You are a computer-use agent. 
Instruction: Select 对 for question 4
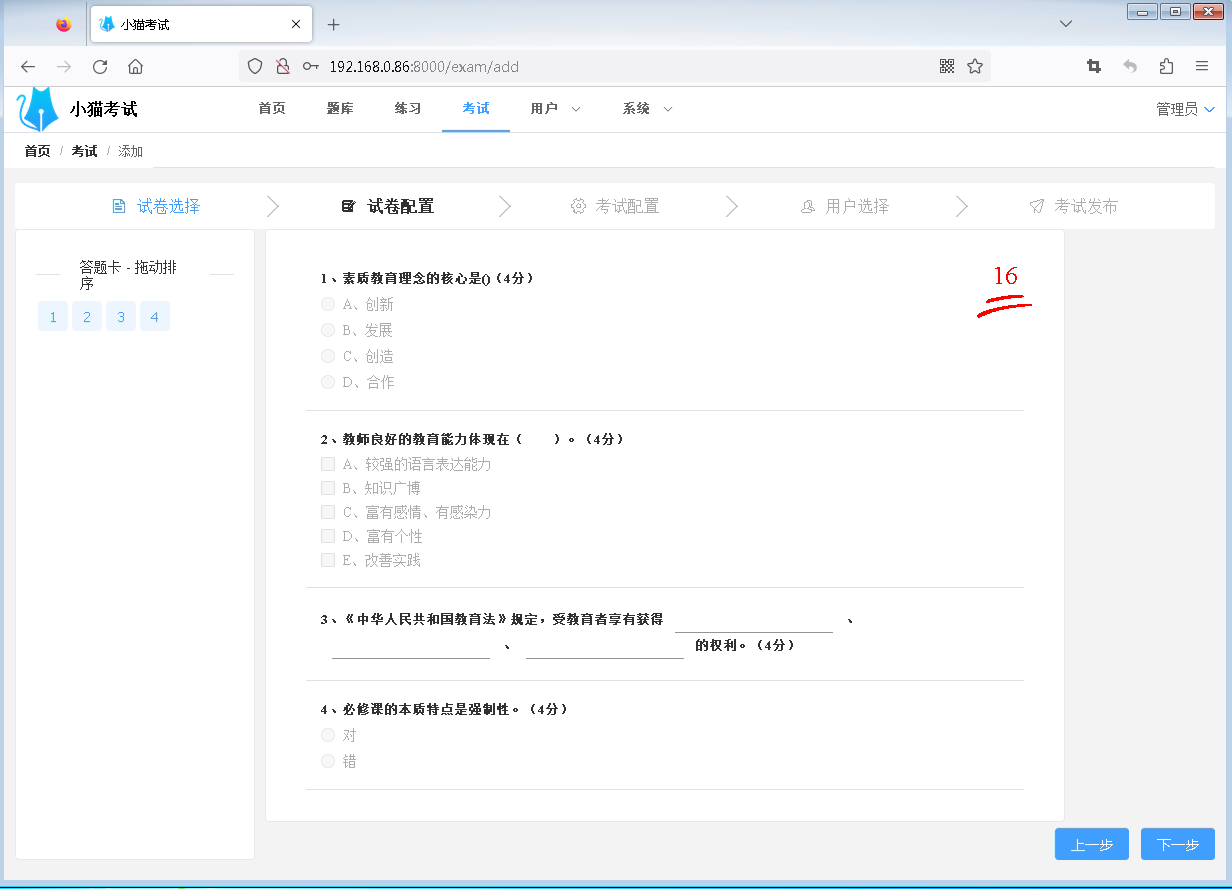[x=328, y=734]
